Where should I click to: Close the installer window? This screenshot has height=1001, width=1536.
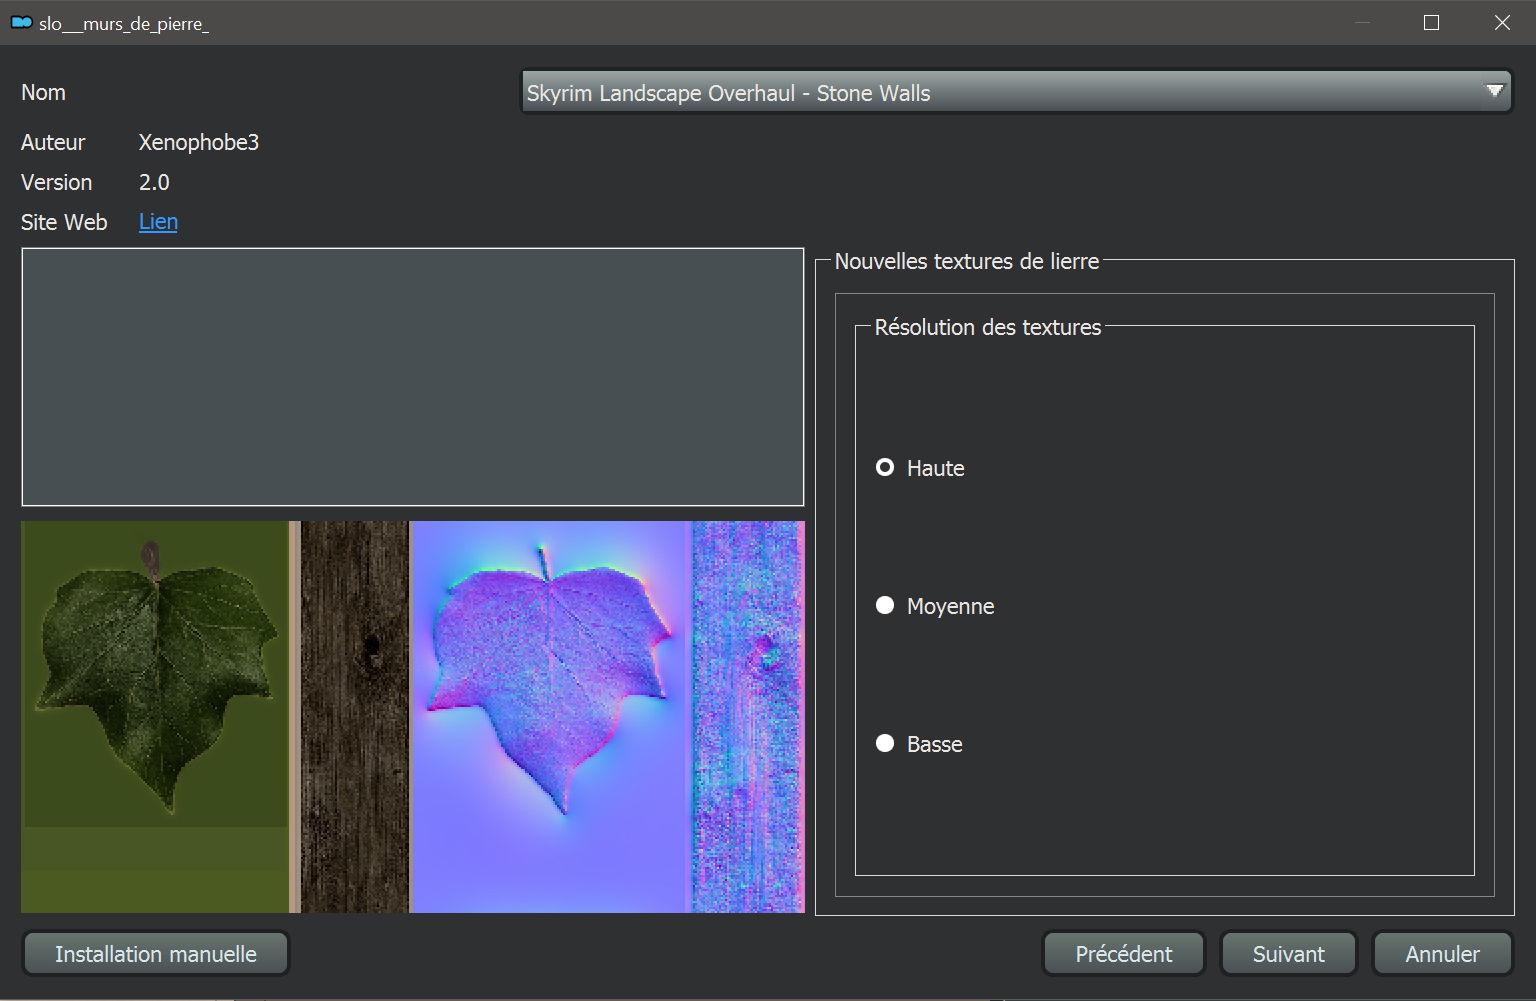point(1502,22)
